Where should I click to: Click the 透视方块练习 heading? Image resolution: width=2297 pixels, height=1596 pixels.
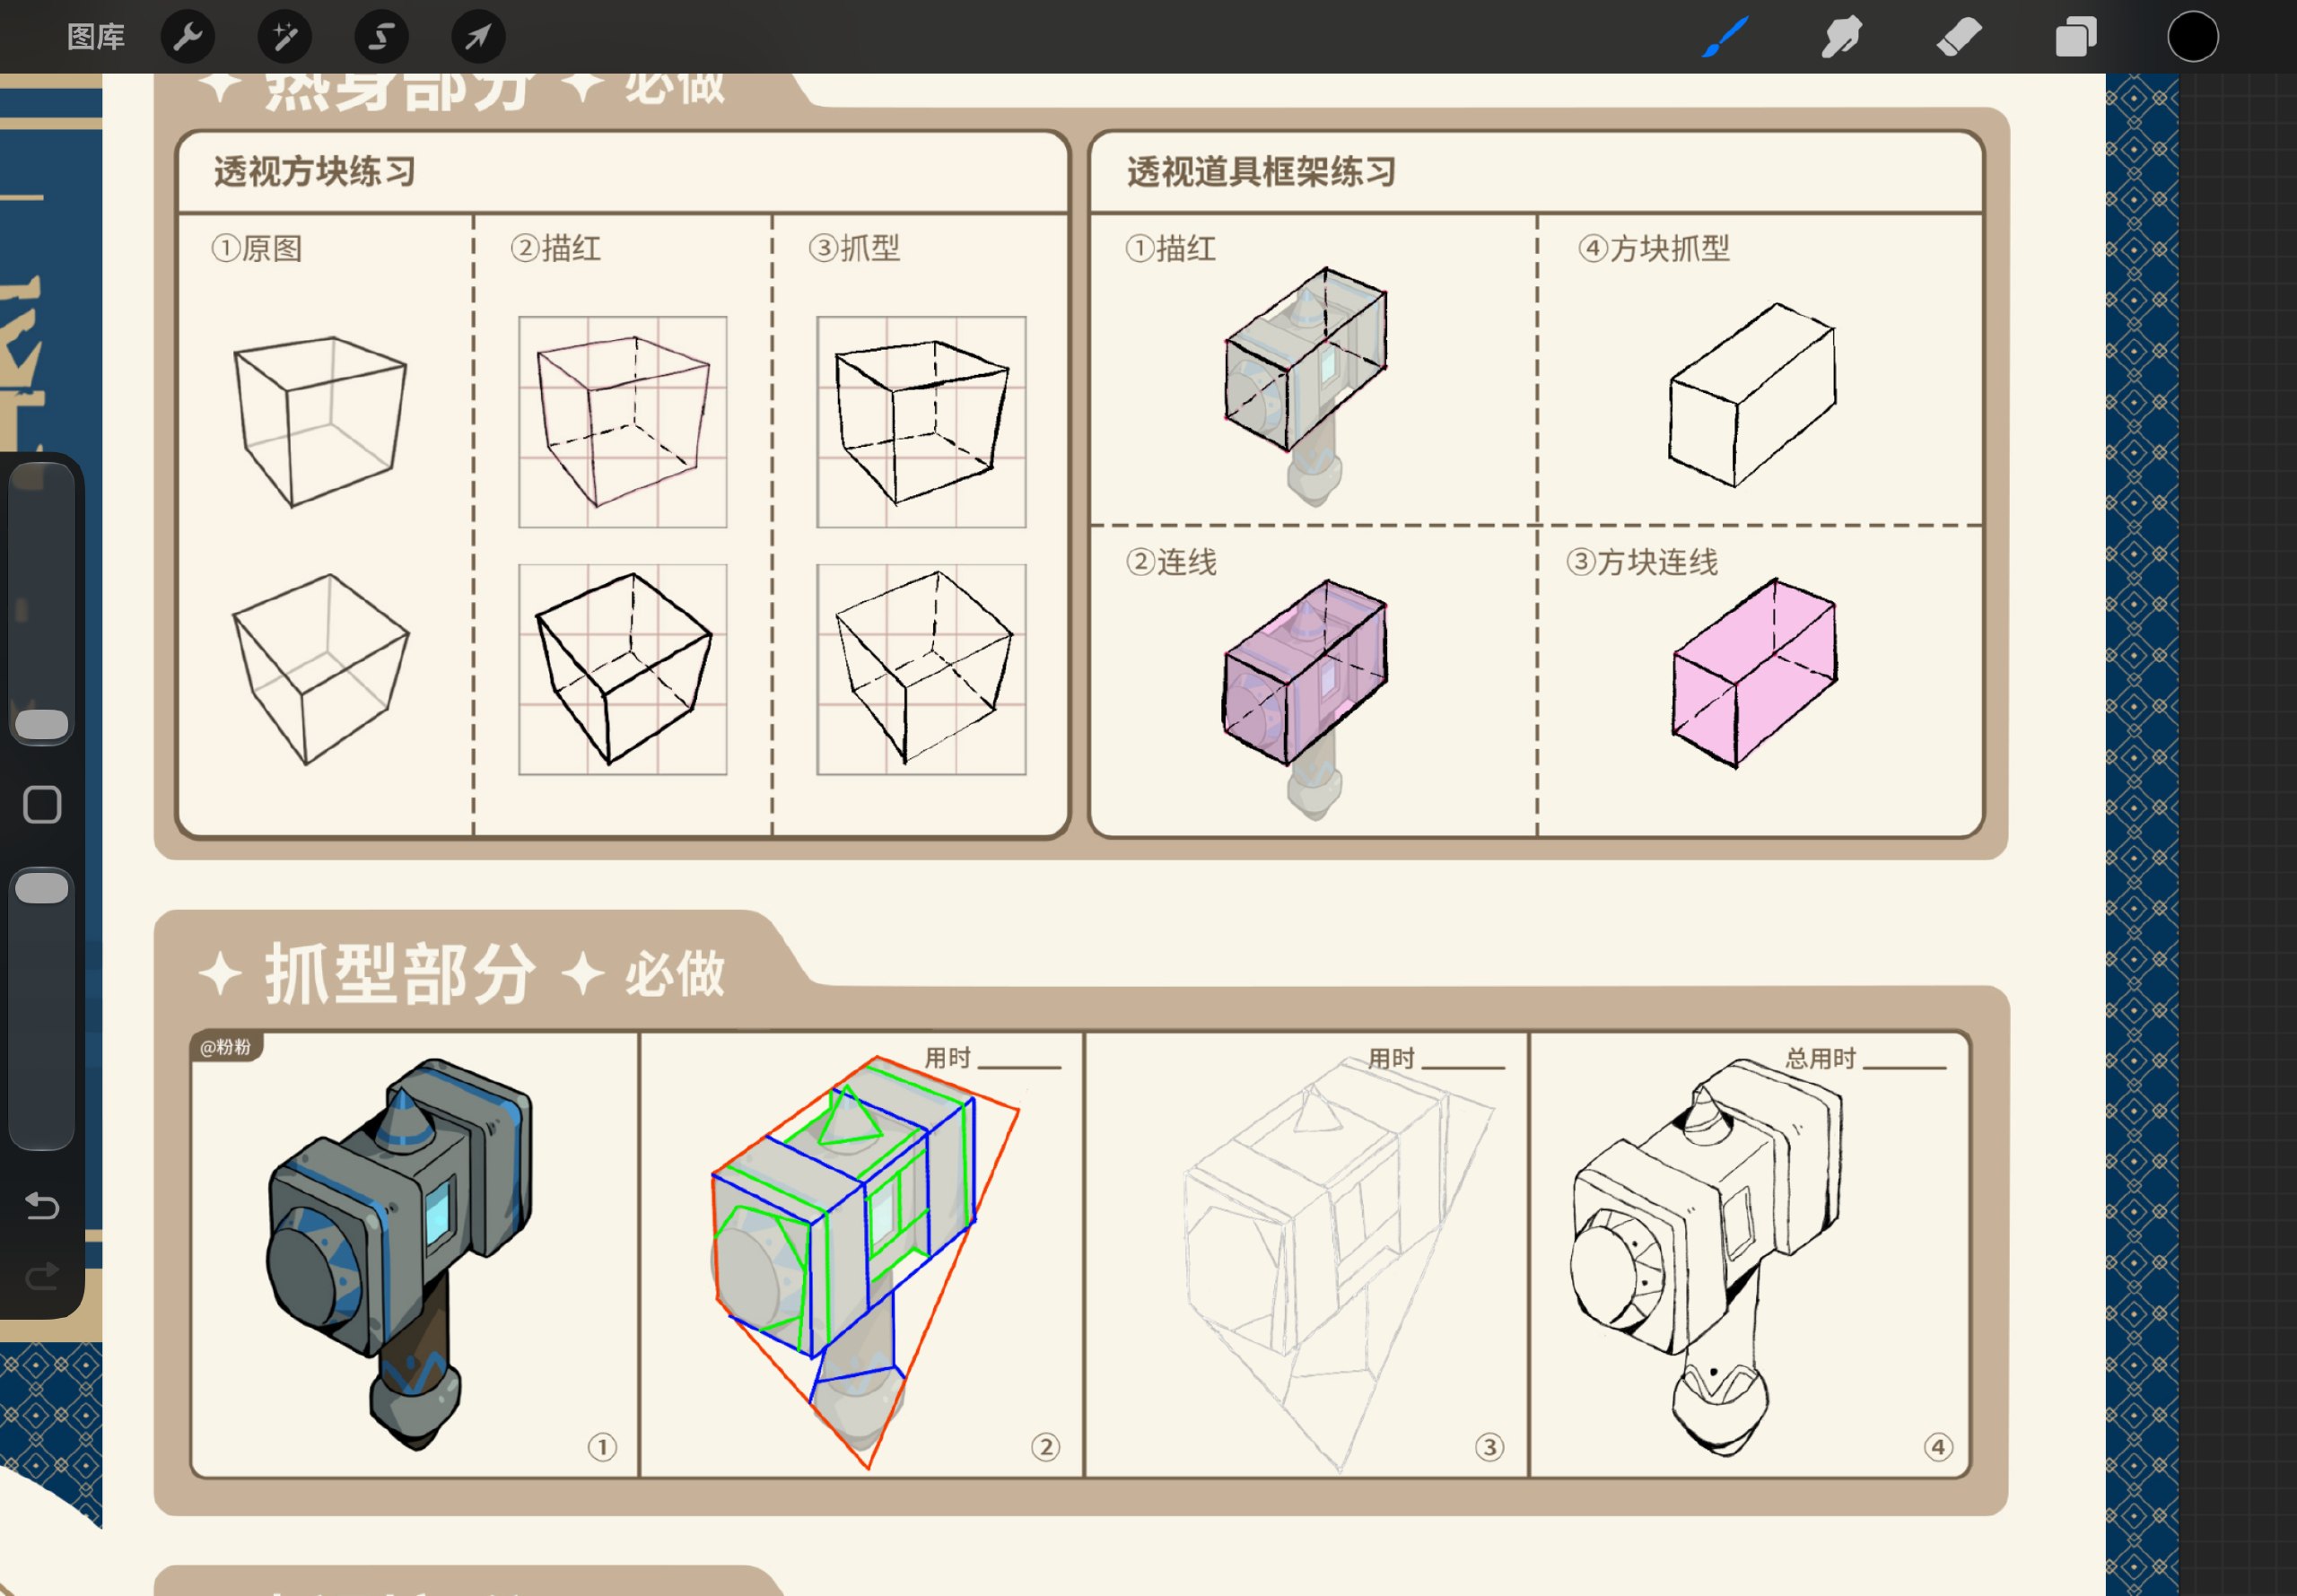314,172
